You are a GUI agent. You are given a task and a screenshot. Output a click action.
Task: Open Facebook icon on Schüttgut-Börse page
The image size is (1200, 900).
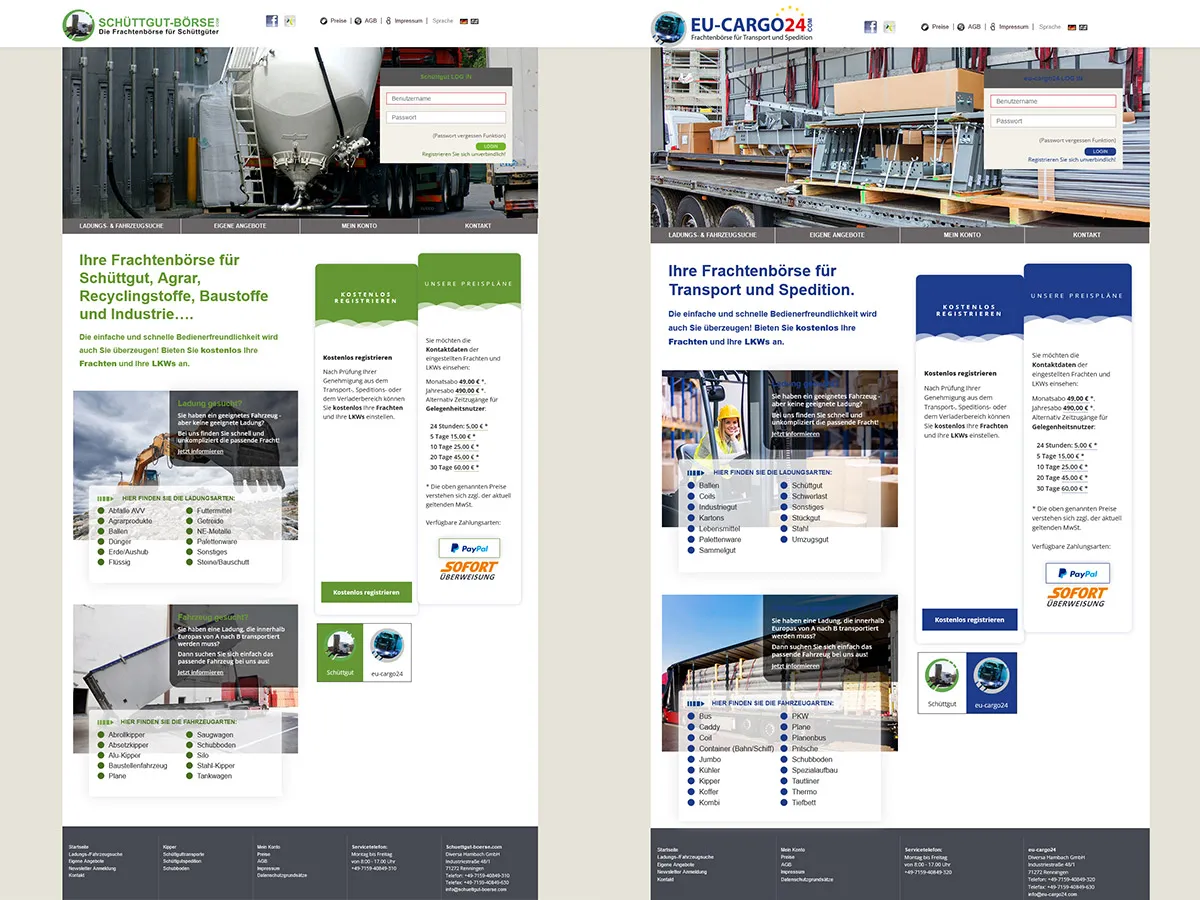pos(272,20)
